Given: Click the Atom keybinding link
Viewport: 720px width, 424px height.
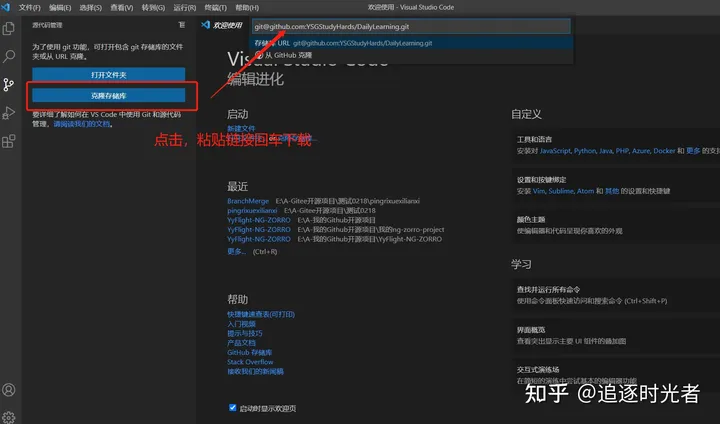Looking at the screenshot, I should pyautogui.click(x=585, y=191).
